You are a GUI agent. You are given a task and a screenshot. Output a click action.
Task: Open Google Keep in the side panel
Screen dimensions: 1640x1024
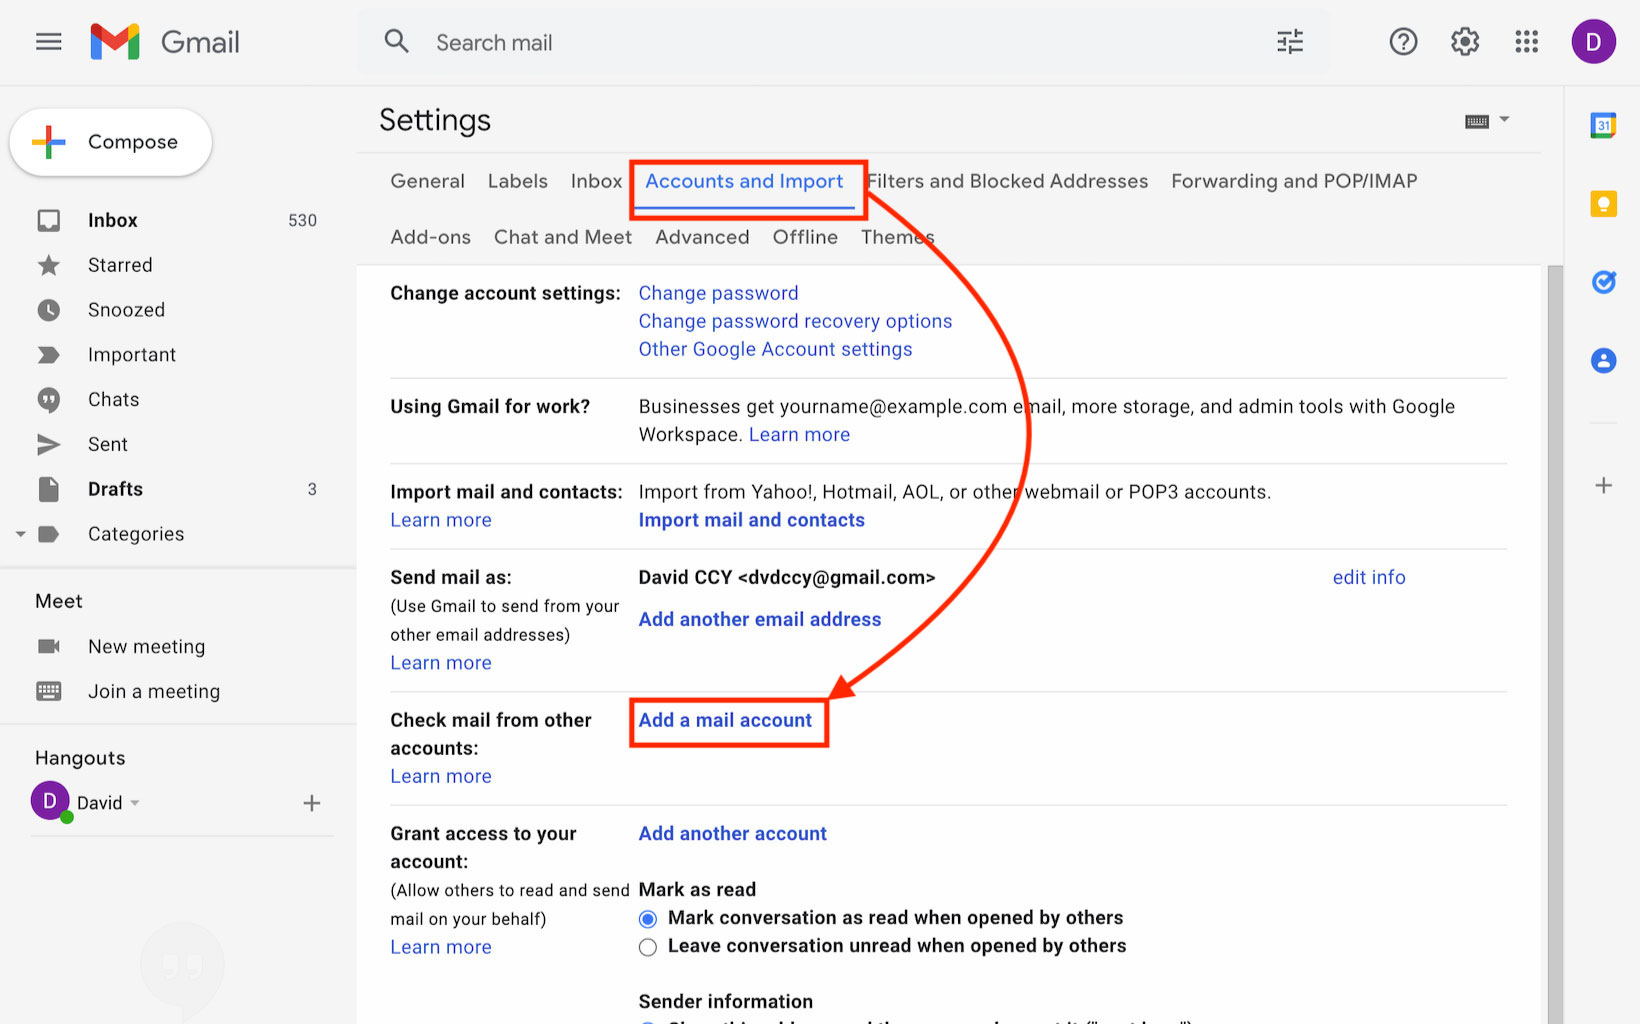click(1603, 204)
